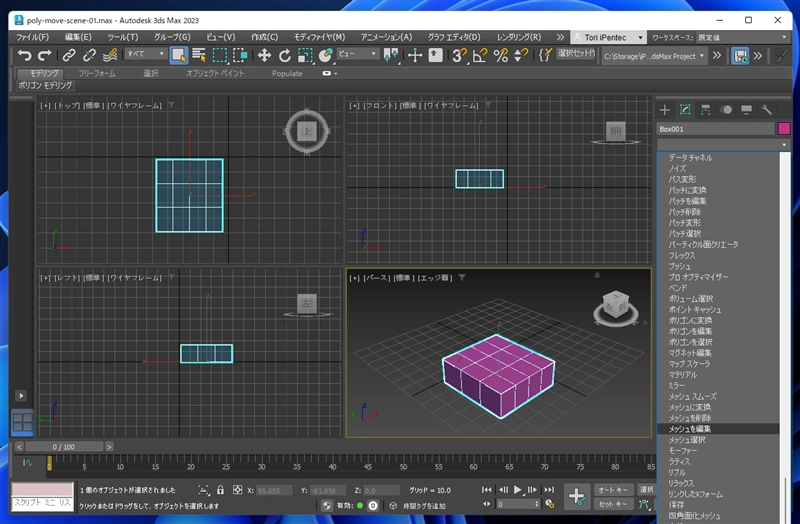Open the Time Configuration icon
This screenshot has width=800, height=524.
[549, 504]
